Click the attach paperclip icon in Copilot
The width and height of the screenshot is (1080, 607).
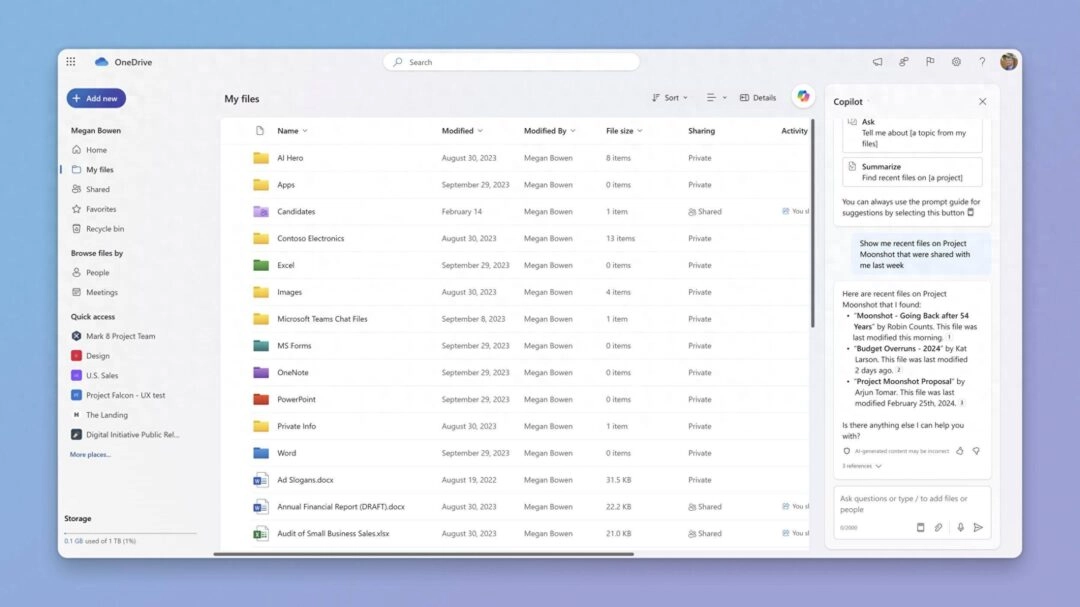point(939,527)
